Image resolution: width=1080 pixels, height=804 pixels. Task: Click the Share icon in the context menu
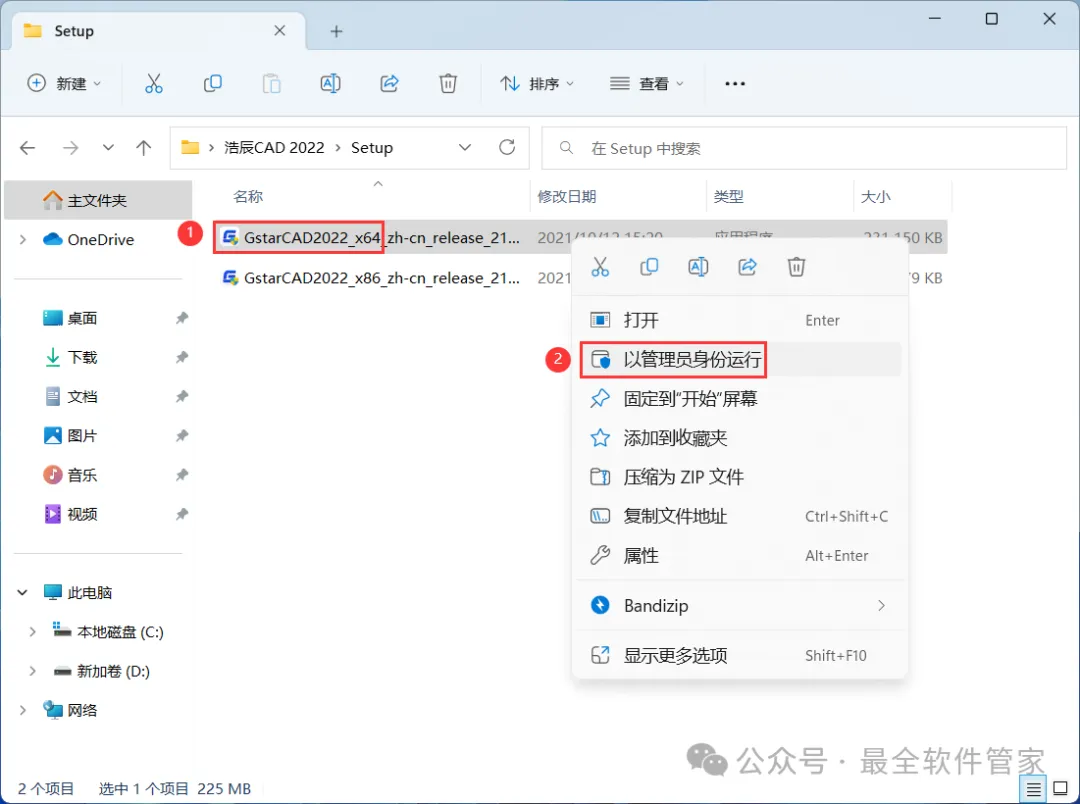click(x=747, y=267)
